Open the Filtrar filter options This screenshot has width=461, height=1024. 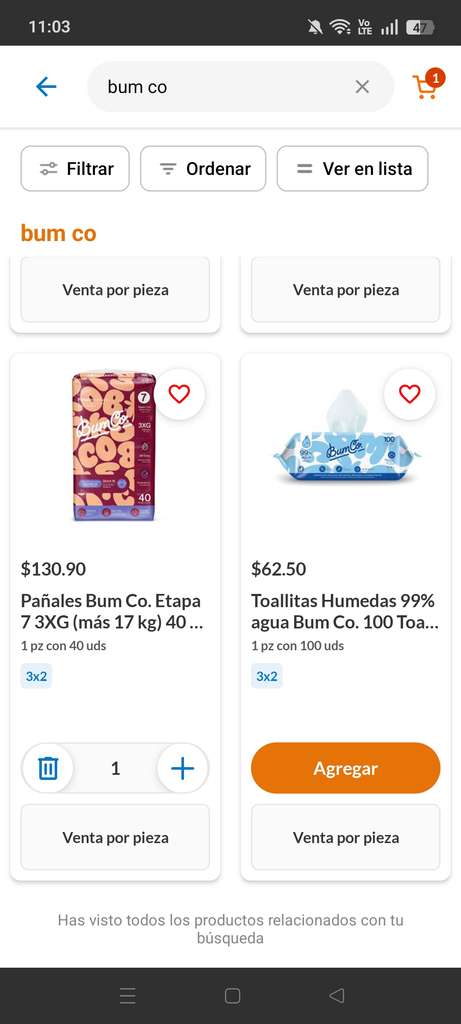[75, 168]
